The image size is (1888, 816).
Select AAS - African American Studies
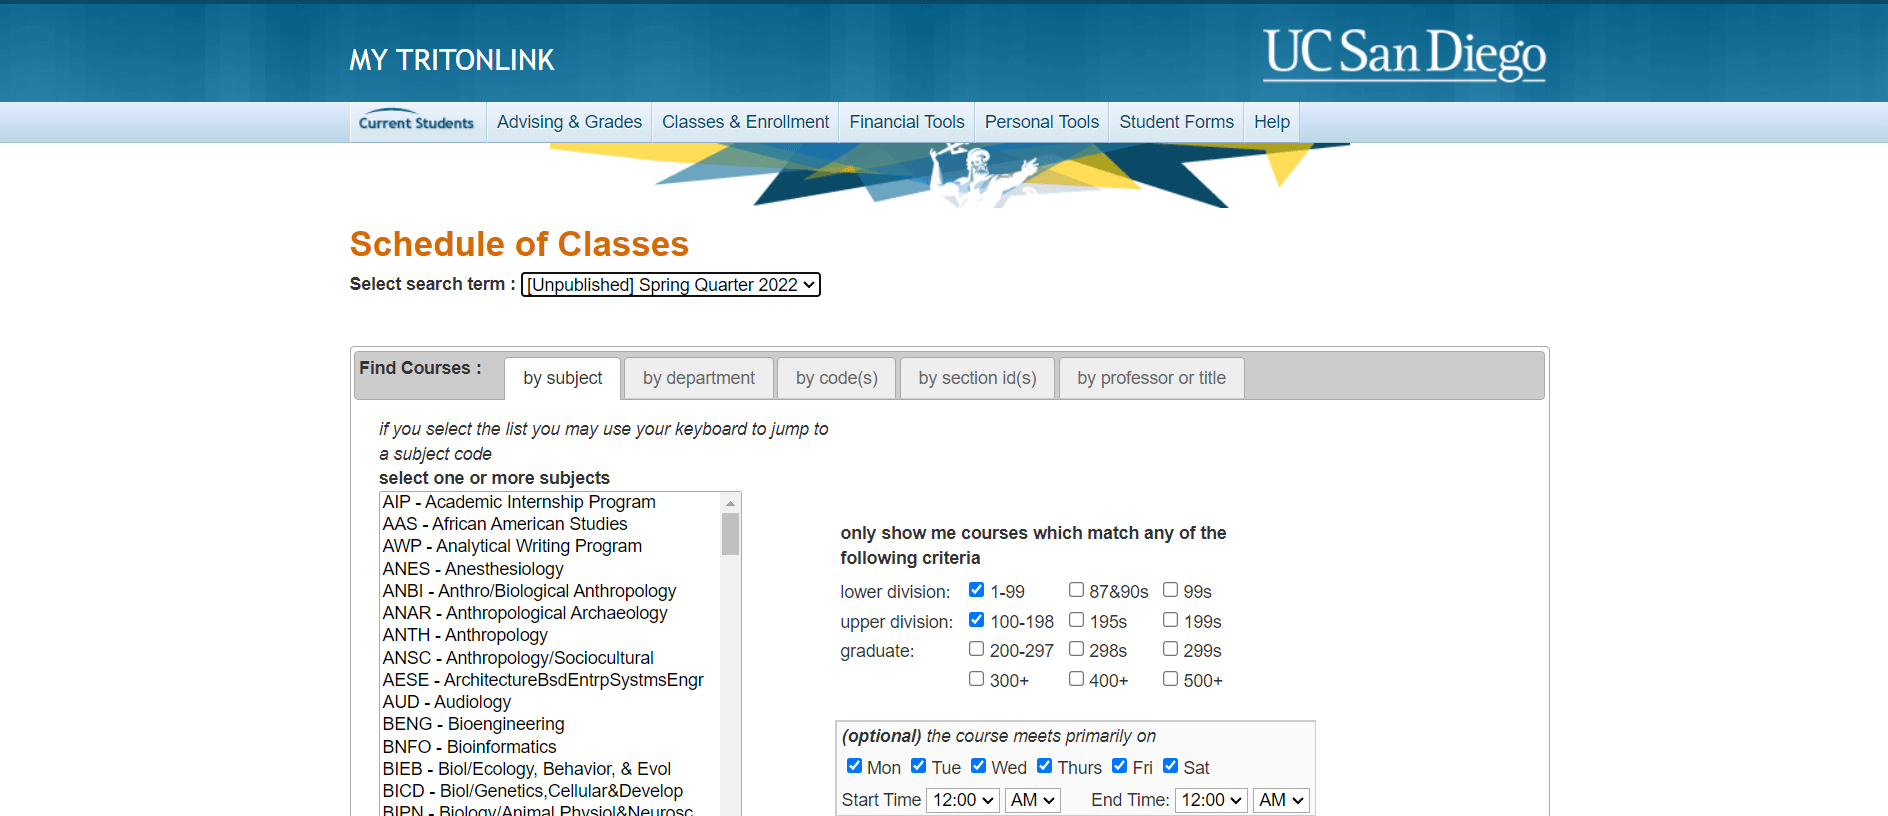coord(550,524)
